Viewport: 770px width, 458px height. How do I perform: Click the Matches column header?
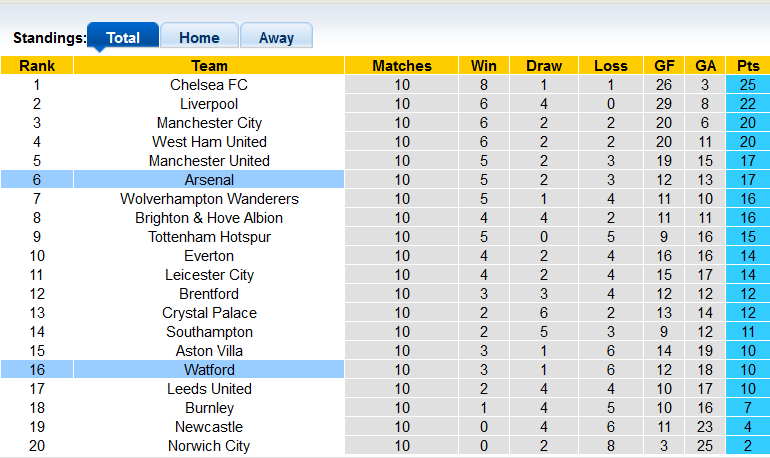click(402, 66)
